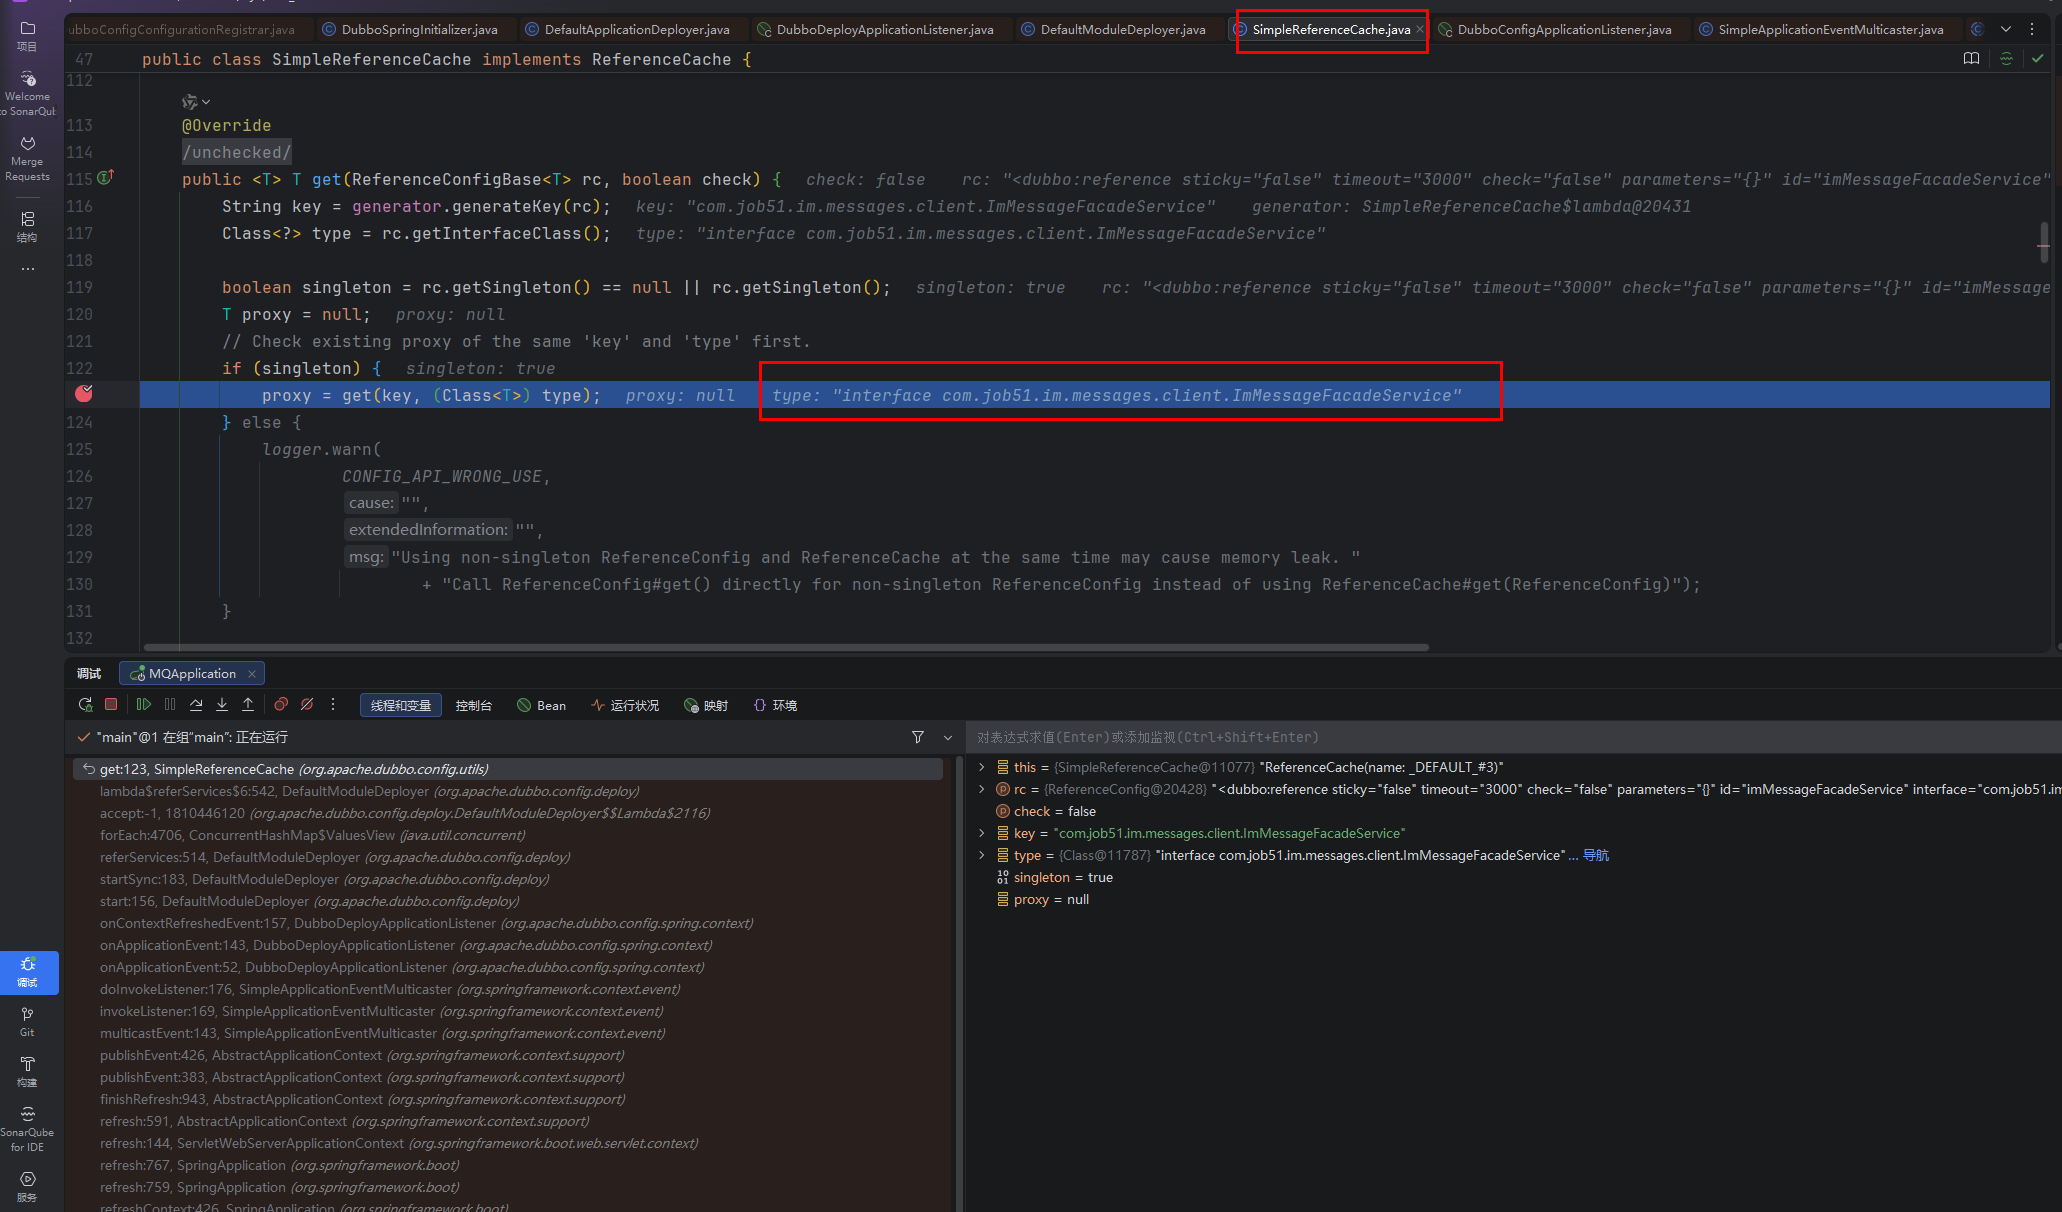Toggle the breakpoint on the highlighted line
The width and height of the screenshot is (2062, 1212).
coord(84,394)
